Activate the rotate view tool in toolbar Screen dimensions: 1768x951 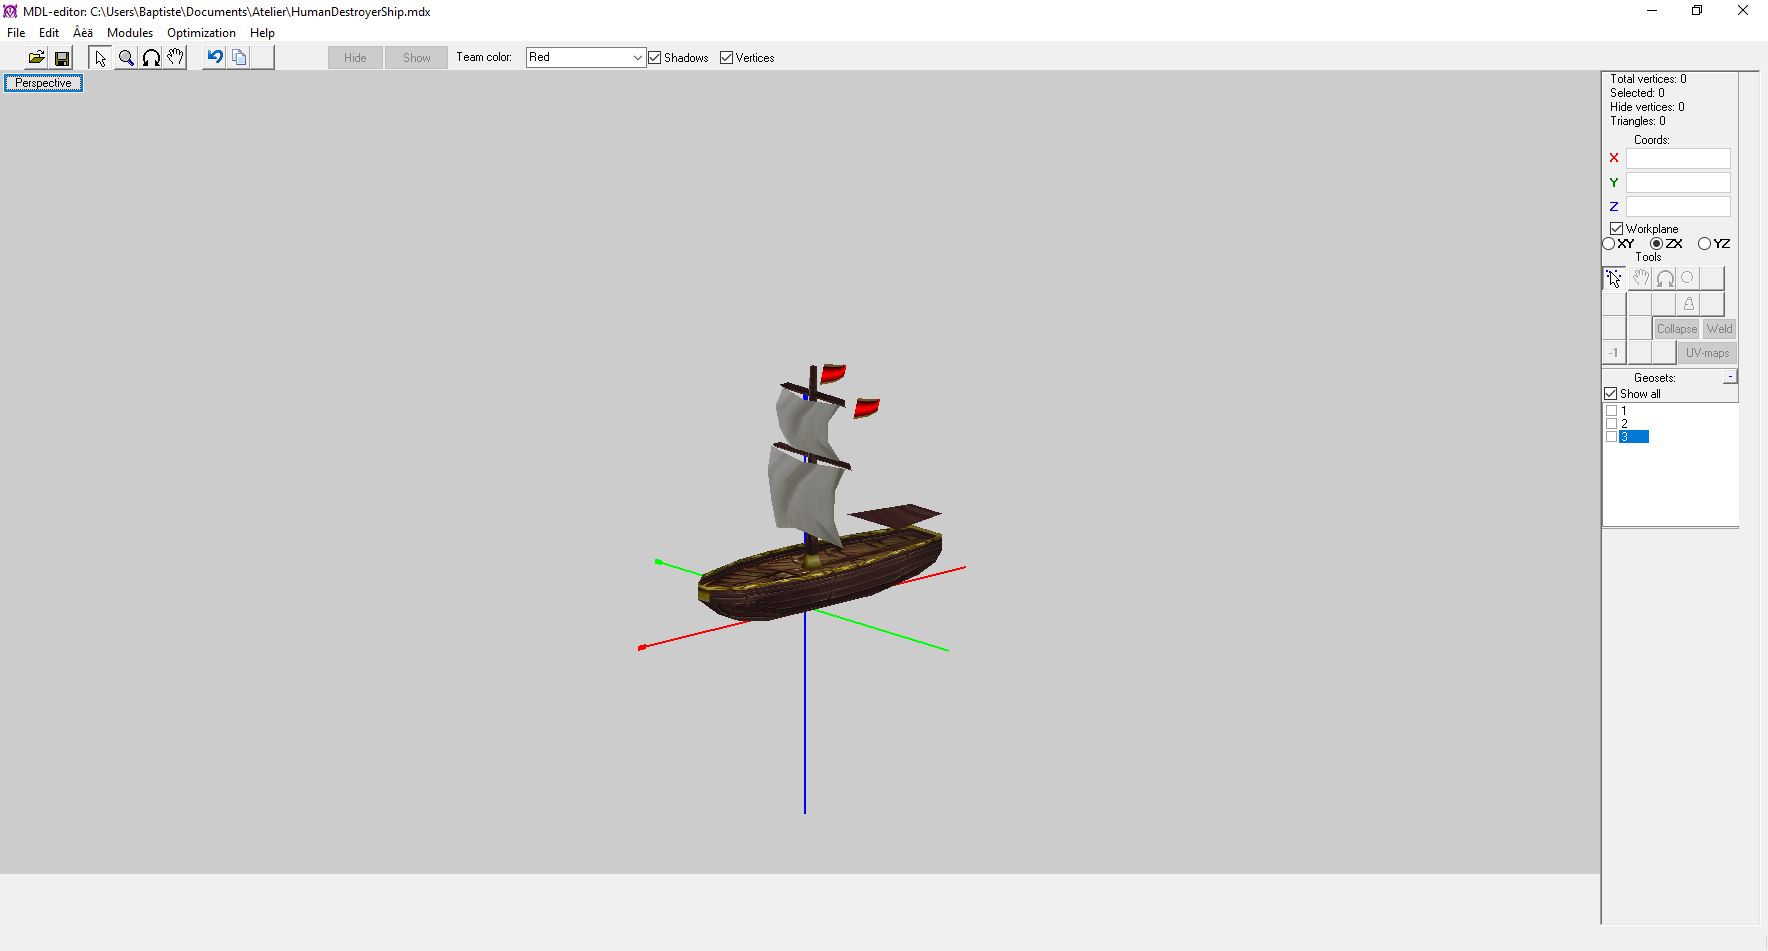151,58
